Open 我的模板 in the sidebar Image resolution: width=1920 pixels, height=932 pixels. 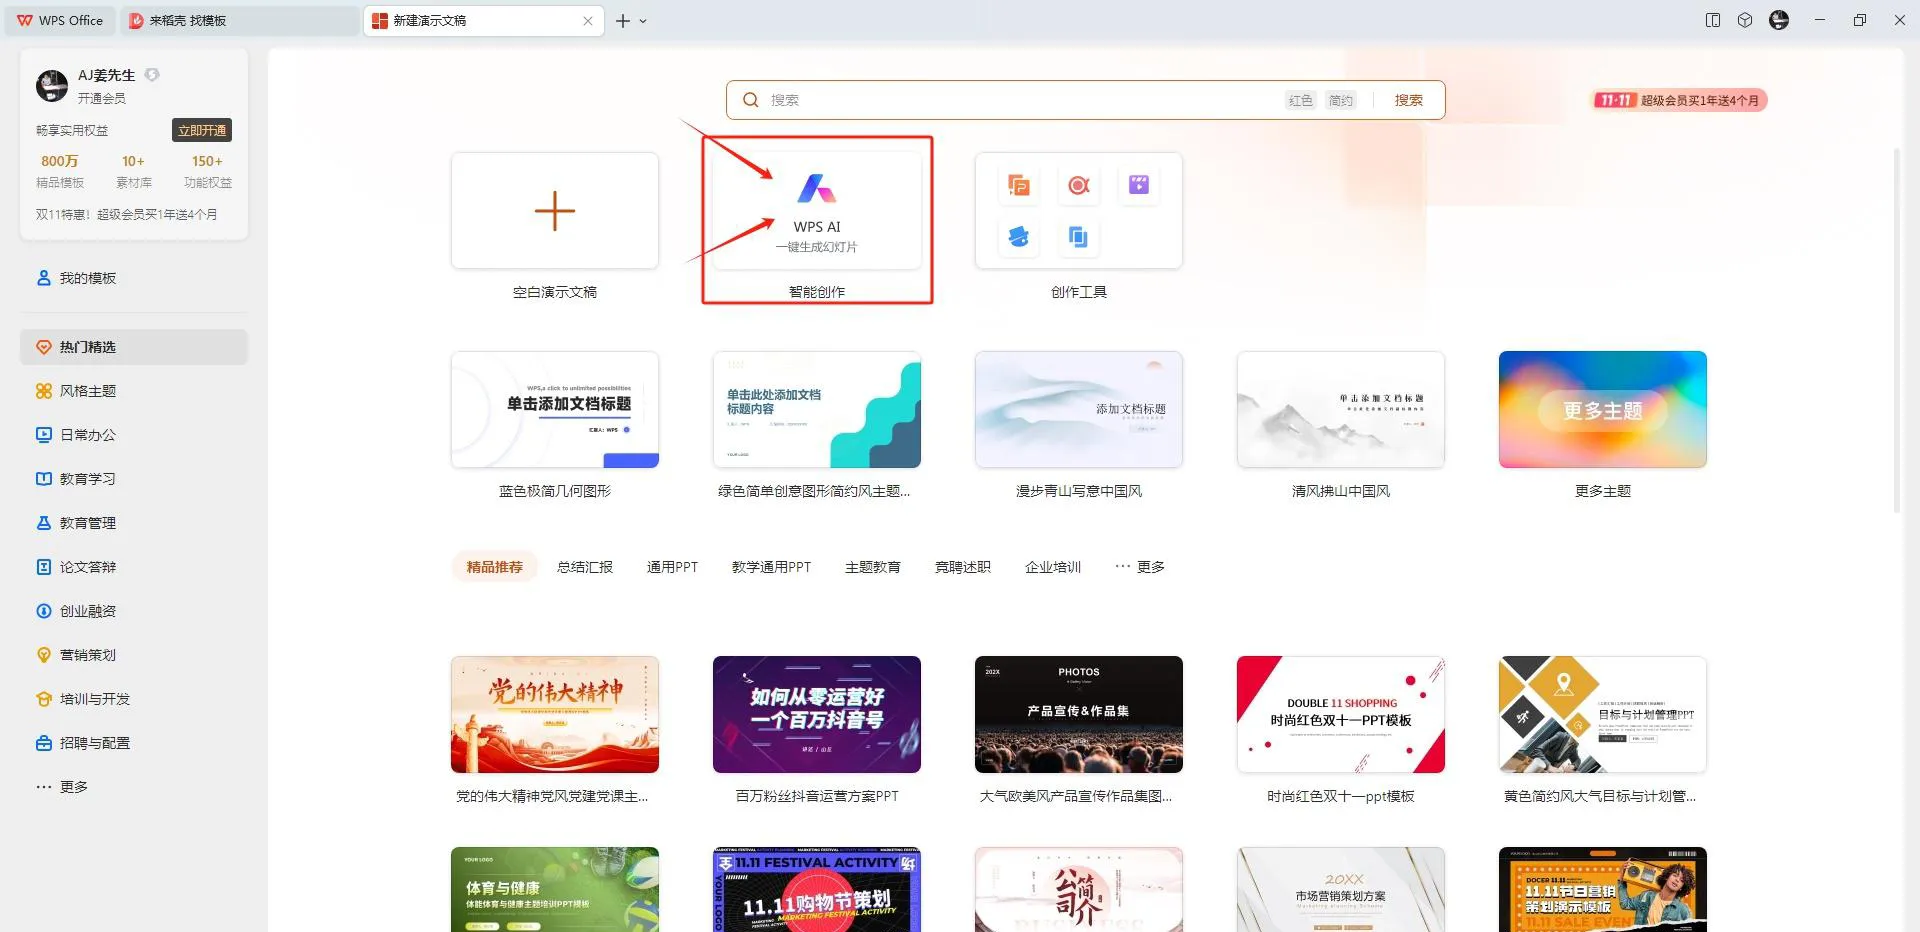[x=134, y=278]
